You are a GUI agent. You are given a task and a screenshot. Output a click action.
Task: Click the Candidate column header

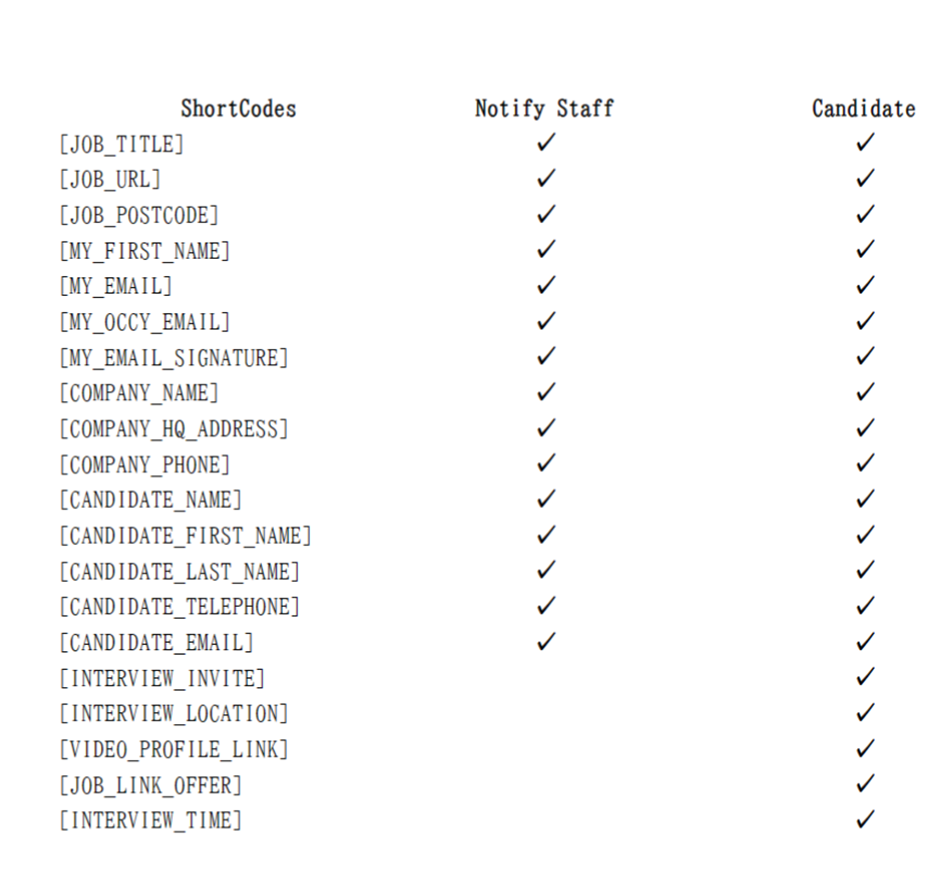click(x=864, y=109)
